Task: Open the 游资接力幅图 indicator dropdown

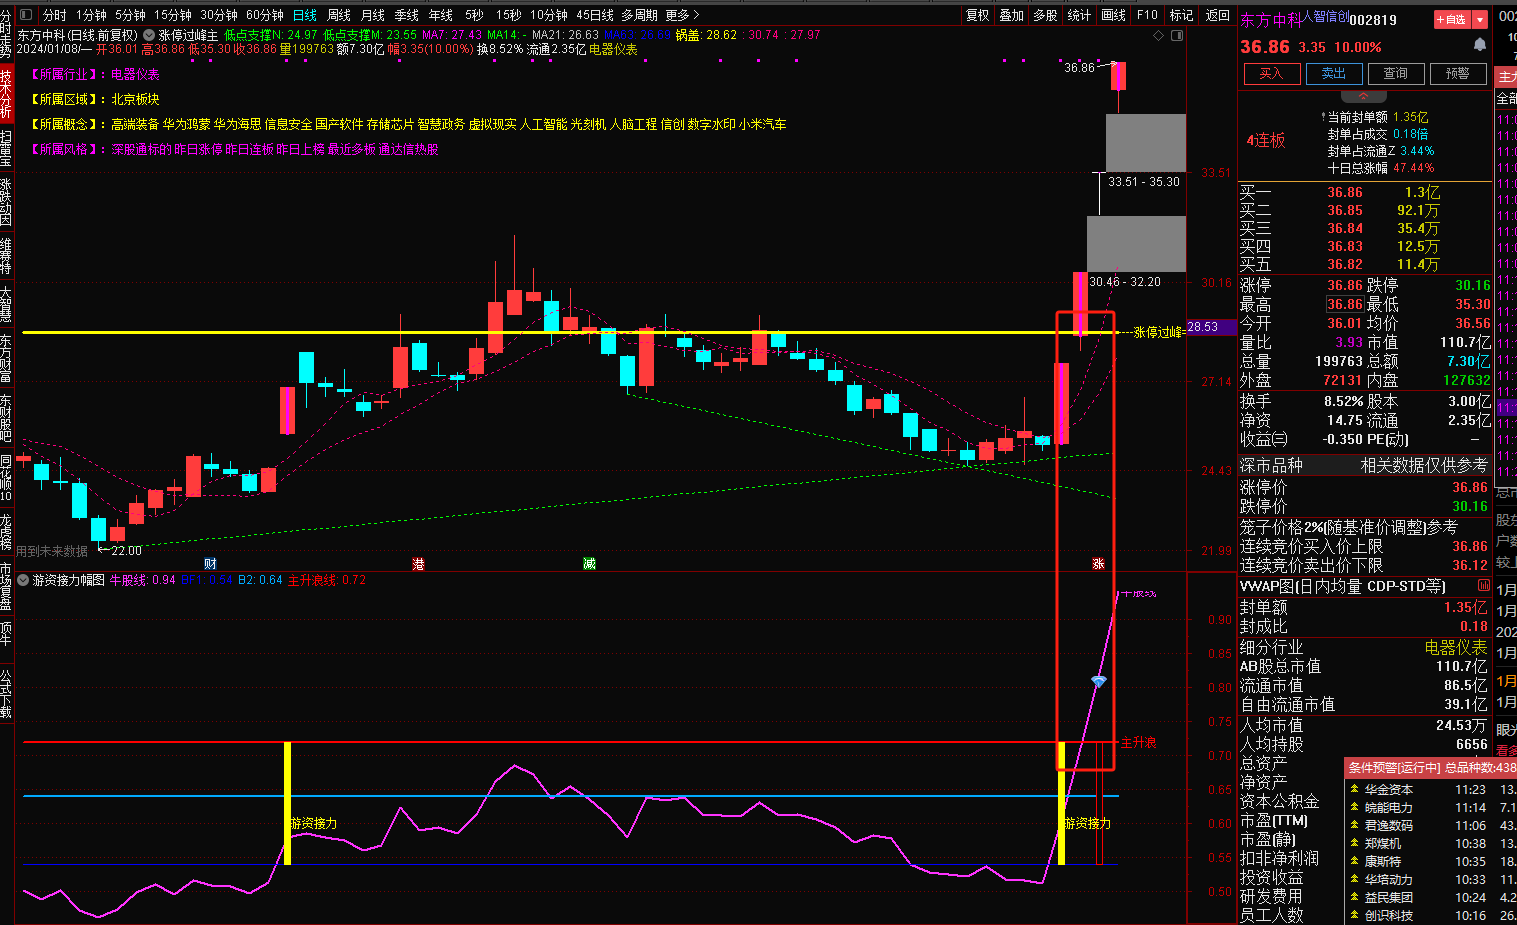Action: coord(24,580)
